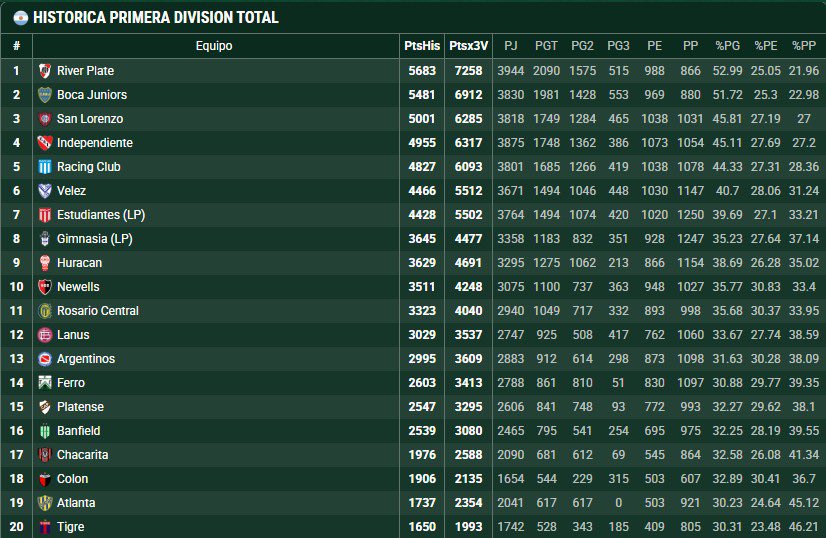Click the Platense crest icon

[x=45, y=407]
